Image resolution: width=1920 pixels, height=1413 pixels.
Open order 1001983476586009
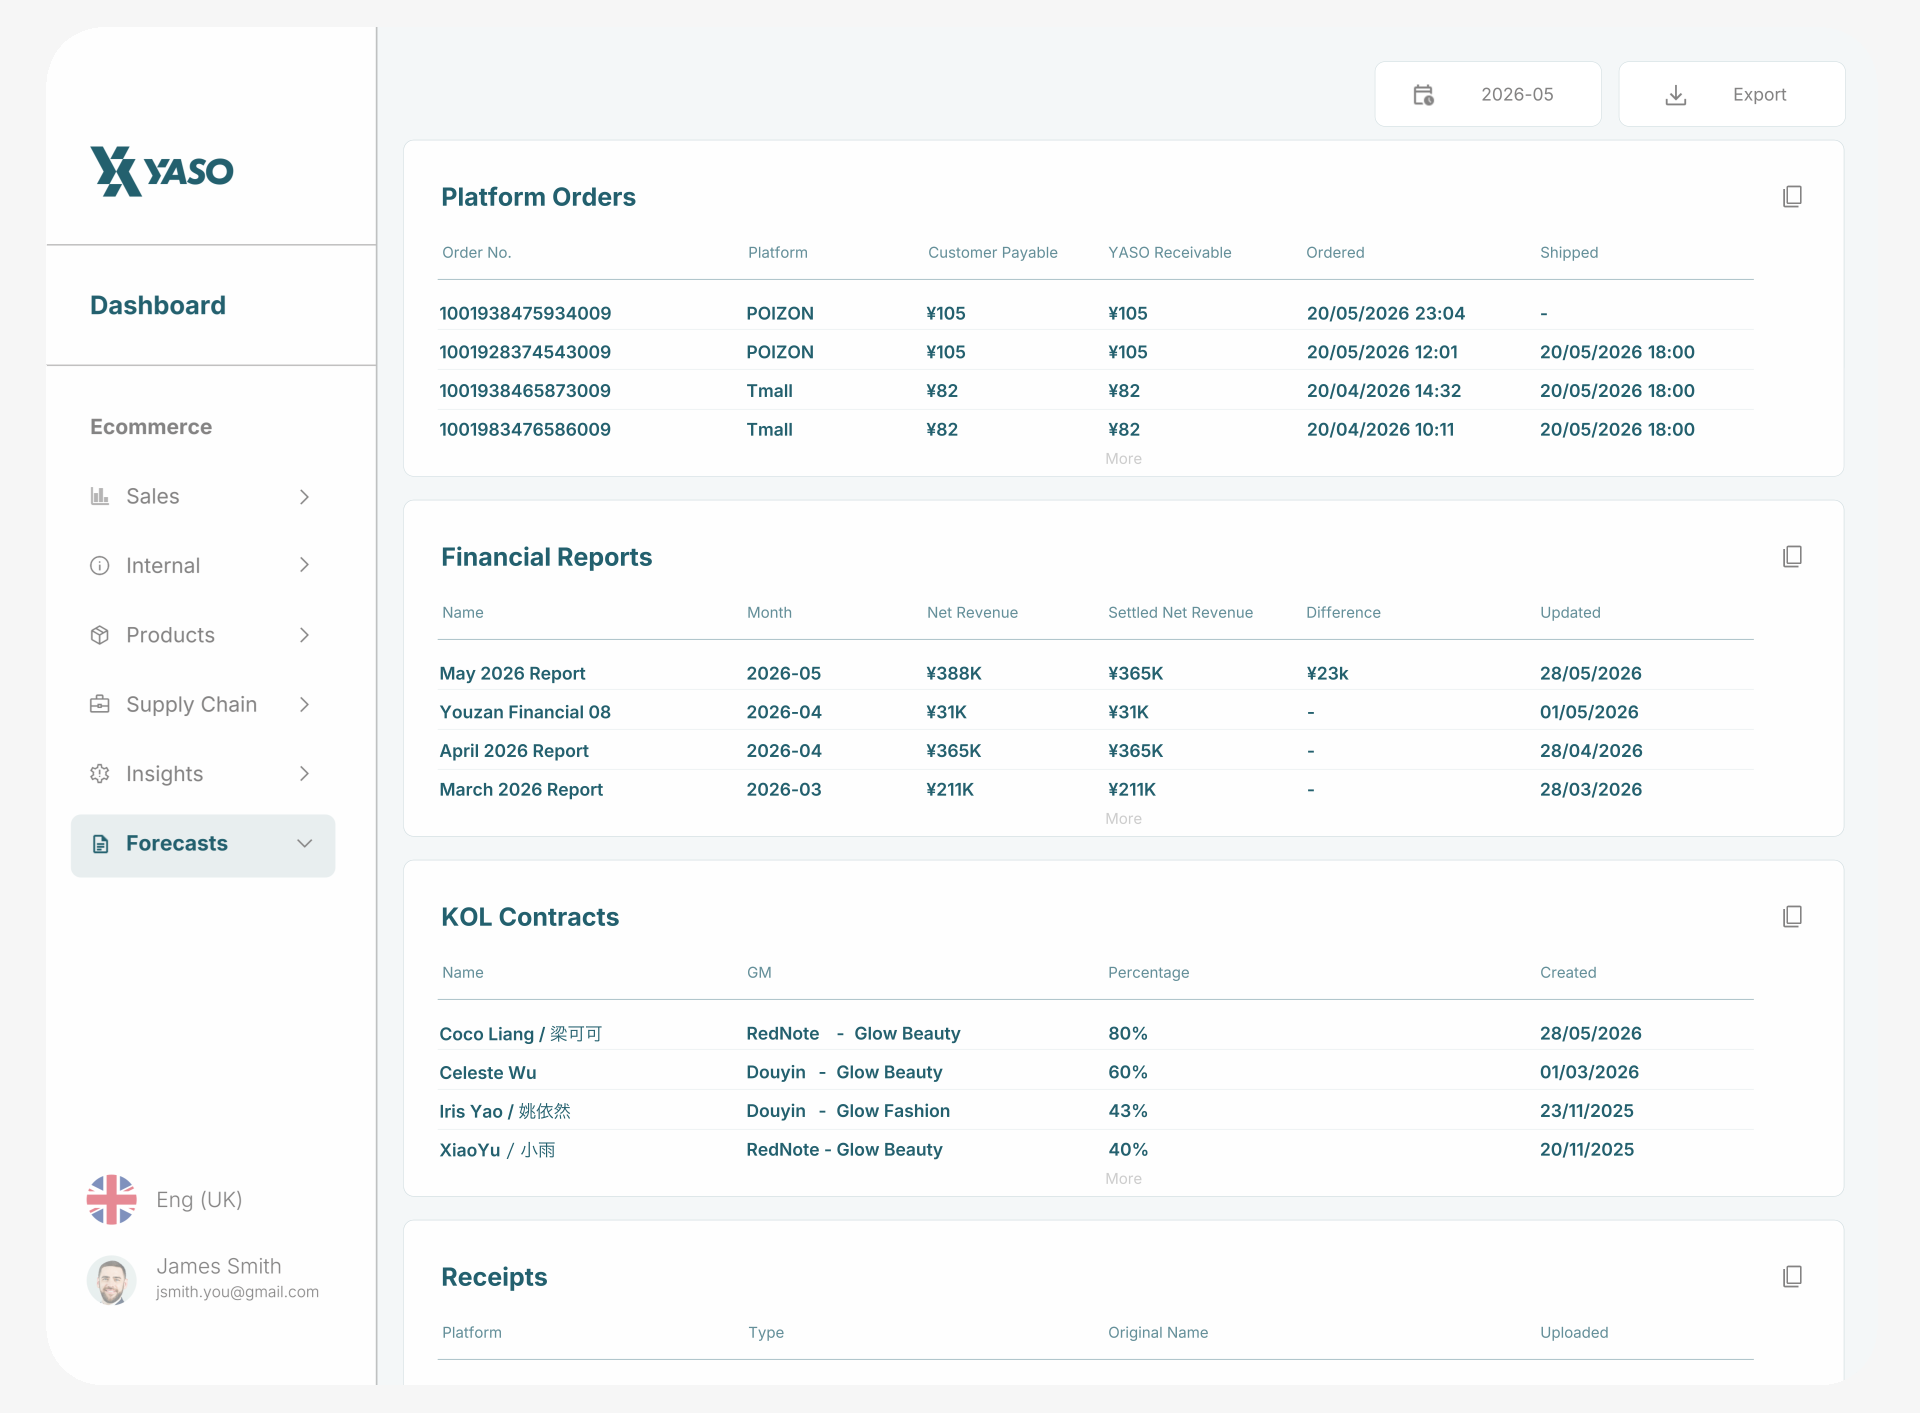click(525, 430)
